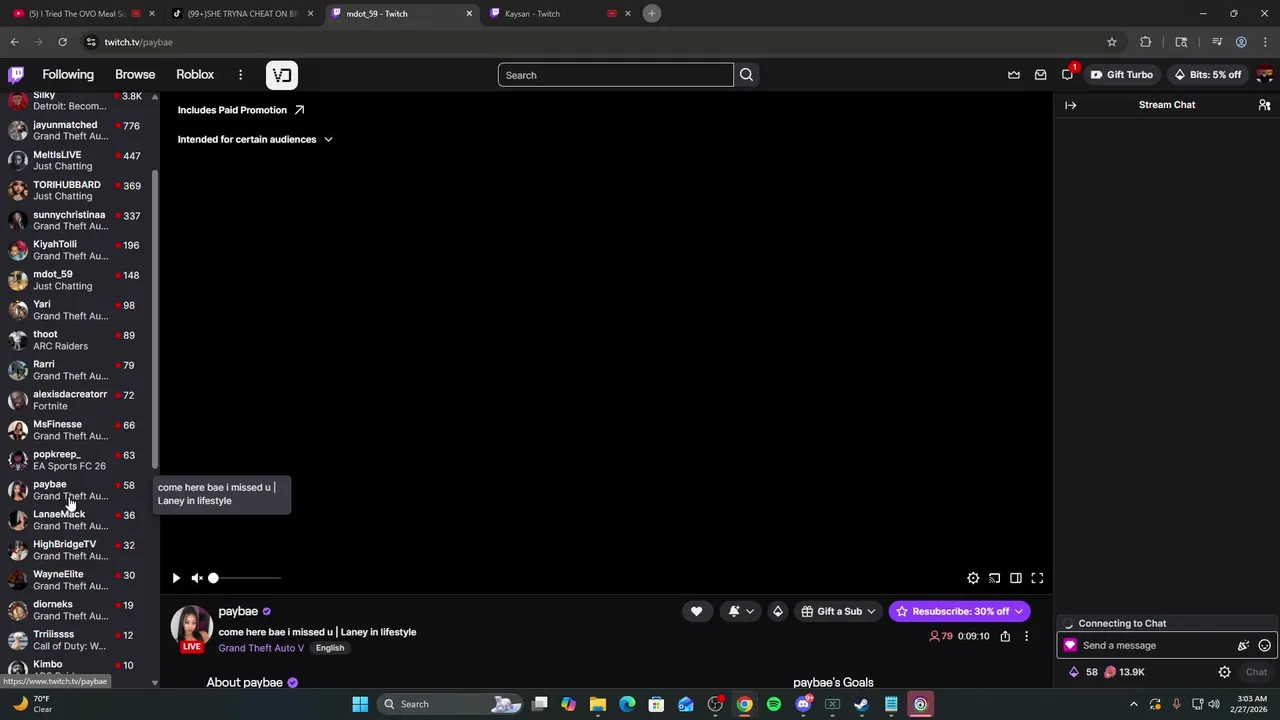This screenshot has width=1280, height=720.
Task: Click the Twitch home logo
Action: click(16, 75)
